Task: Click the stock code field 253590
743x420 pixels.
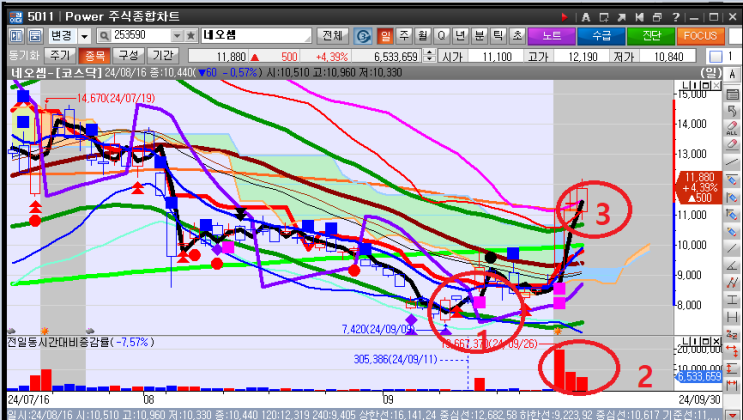Action: [x=141, y=36]
